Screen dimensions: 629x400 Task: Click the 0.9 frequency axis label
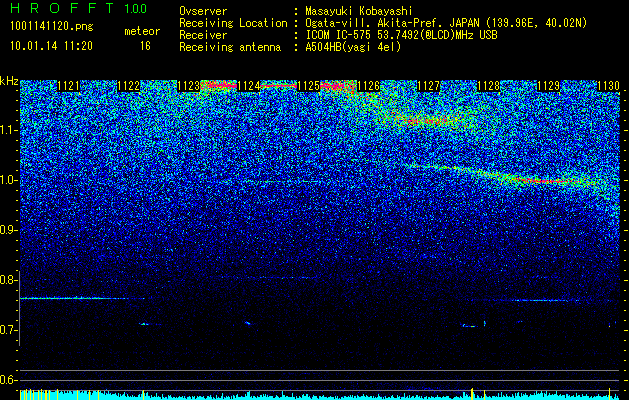coord(8,230)
